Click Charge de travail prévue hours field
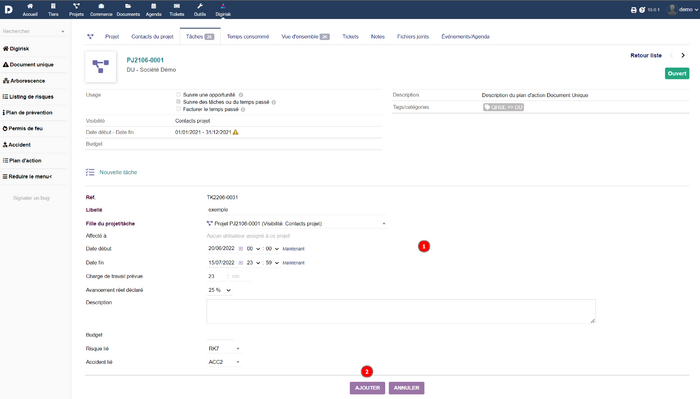The image size is (700, 399). coord(217,277)
